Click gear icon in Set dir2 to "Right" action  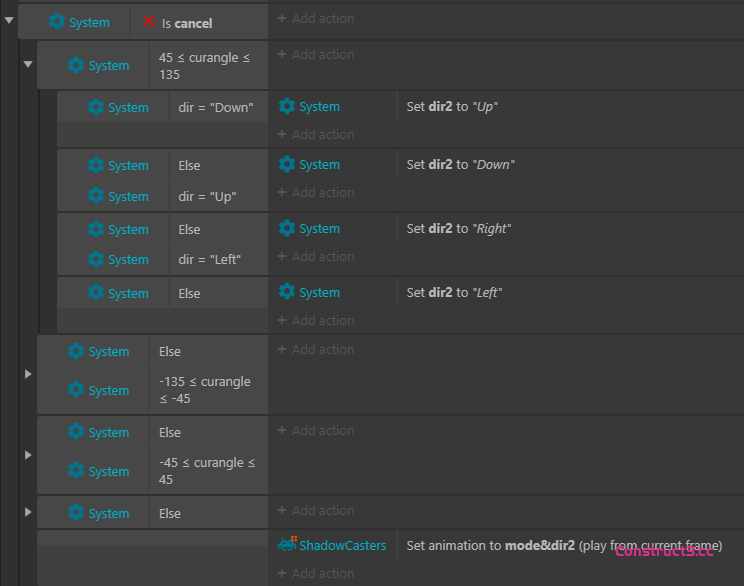coord(287,229)
